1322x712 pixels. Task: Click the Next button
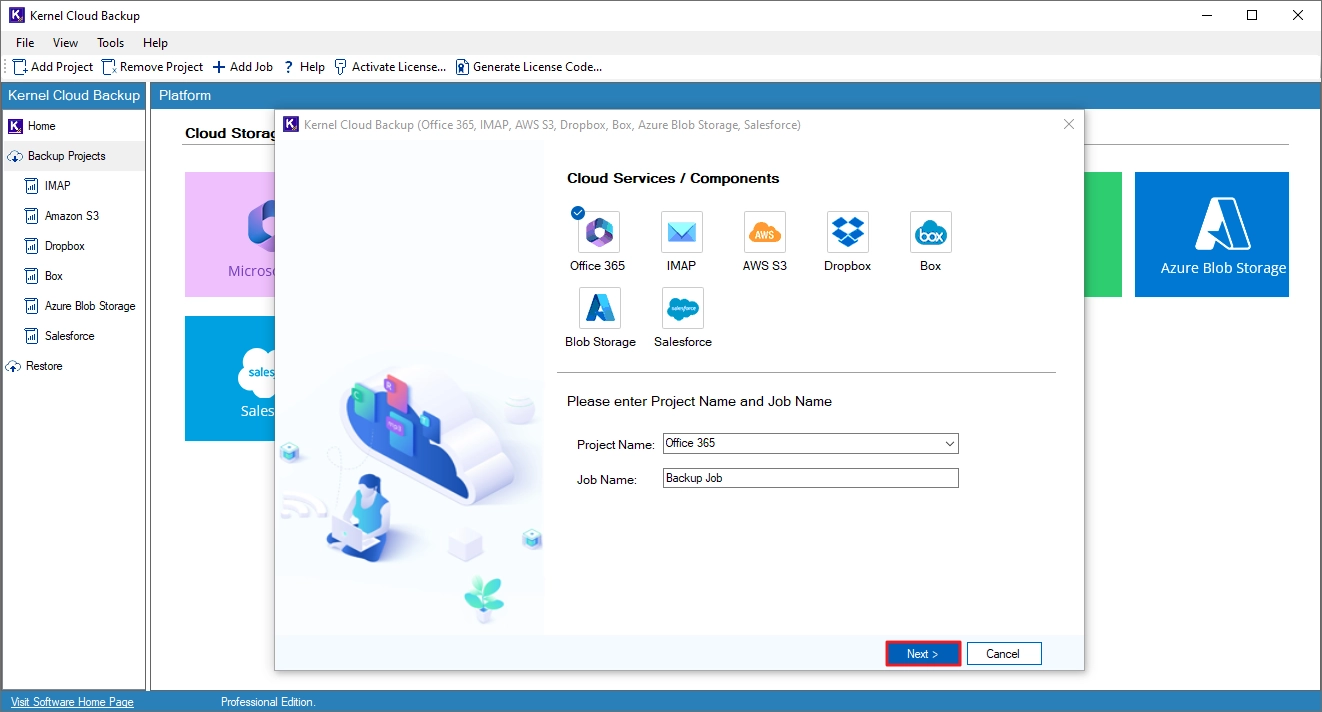point(923,654)
